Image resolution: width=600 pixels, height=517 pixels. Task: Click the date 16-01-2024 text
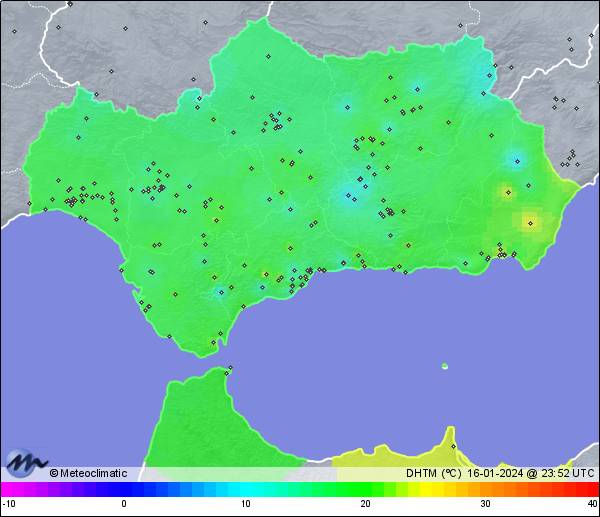tap(495, 473)
